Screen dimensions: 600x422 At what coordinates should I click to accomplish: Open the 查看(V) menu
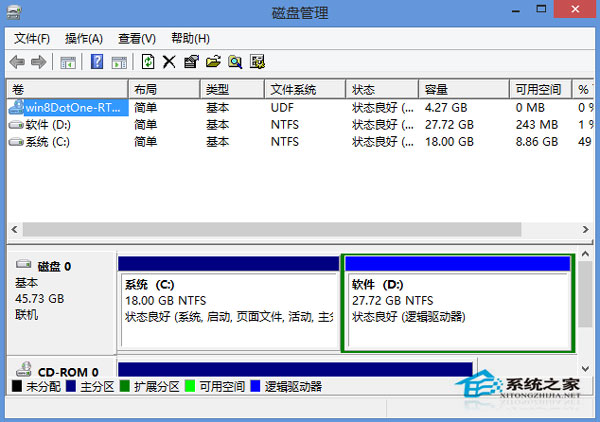click(137, 39)
